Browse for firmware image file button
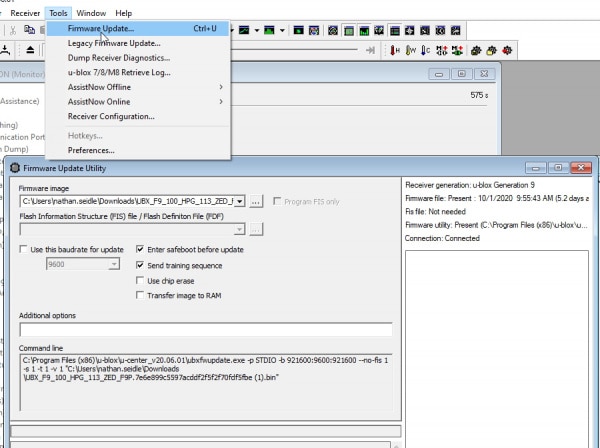The height and width of the screenshot is (448, 600). coord(256,201)
